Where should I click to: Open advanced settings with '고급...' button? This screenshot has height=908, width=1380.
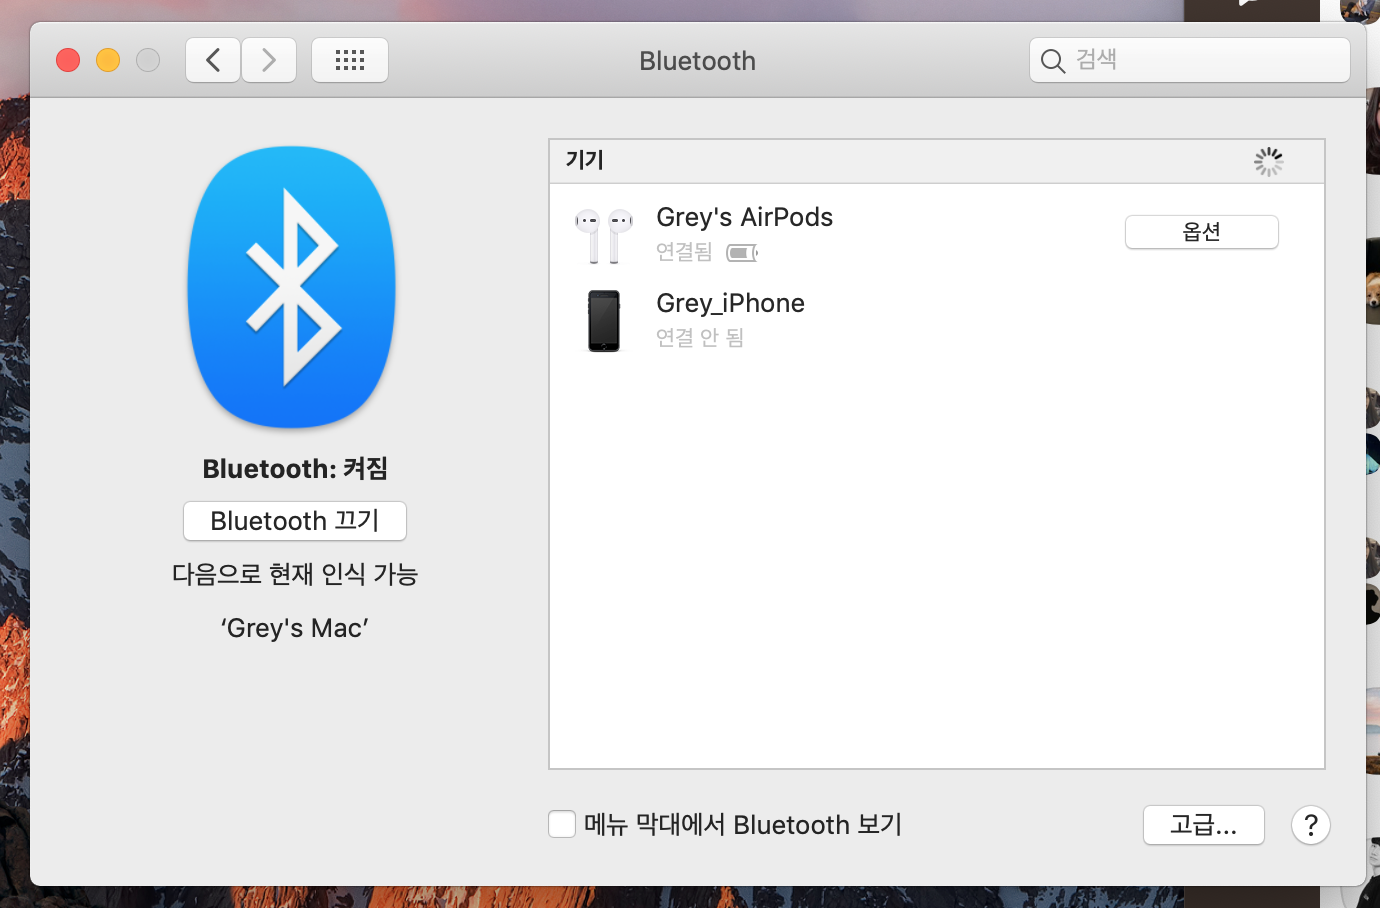(1204, 825)
